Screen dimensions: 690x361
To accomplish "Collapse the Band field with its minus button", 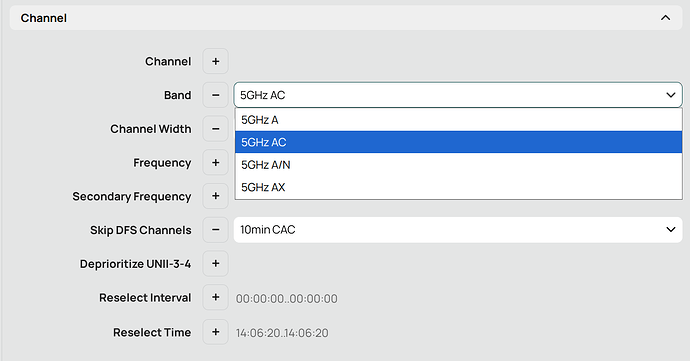I will click(216, 95).
